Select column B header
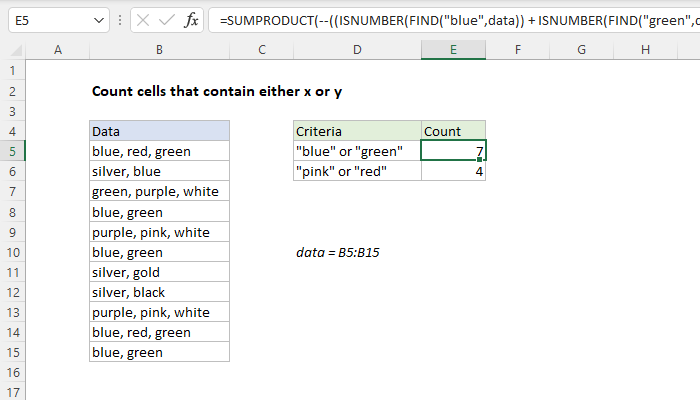Screen dimensions: 700x400 [x=159, y=50]
